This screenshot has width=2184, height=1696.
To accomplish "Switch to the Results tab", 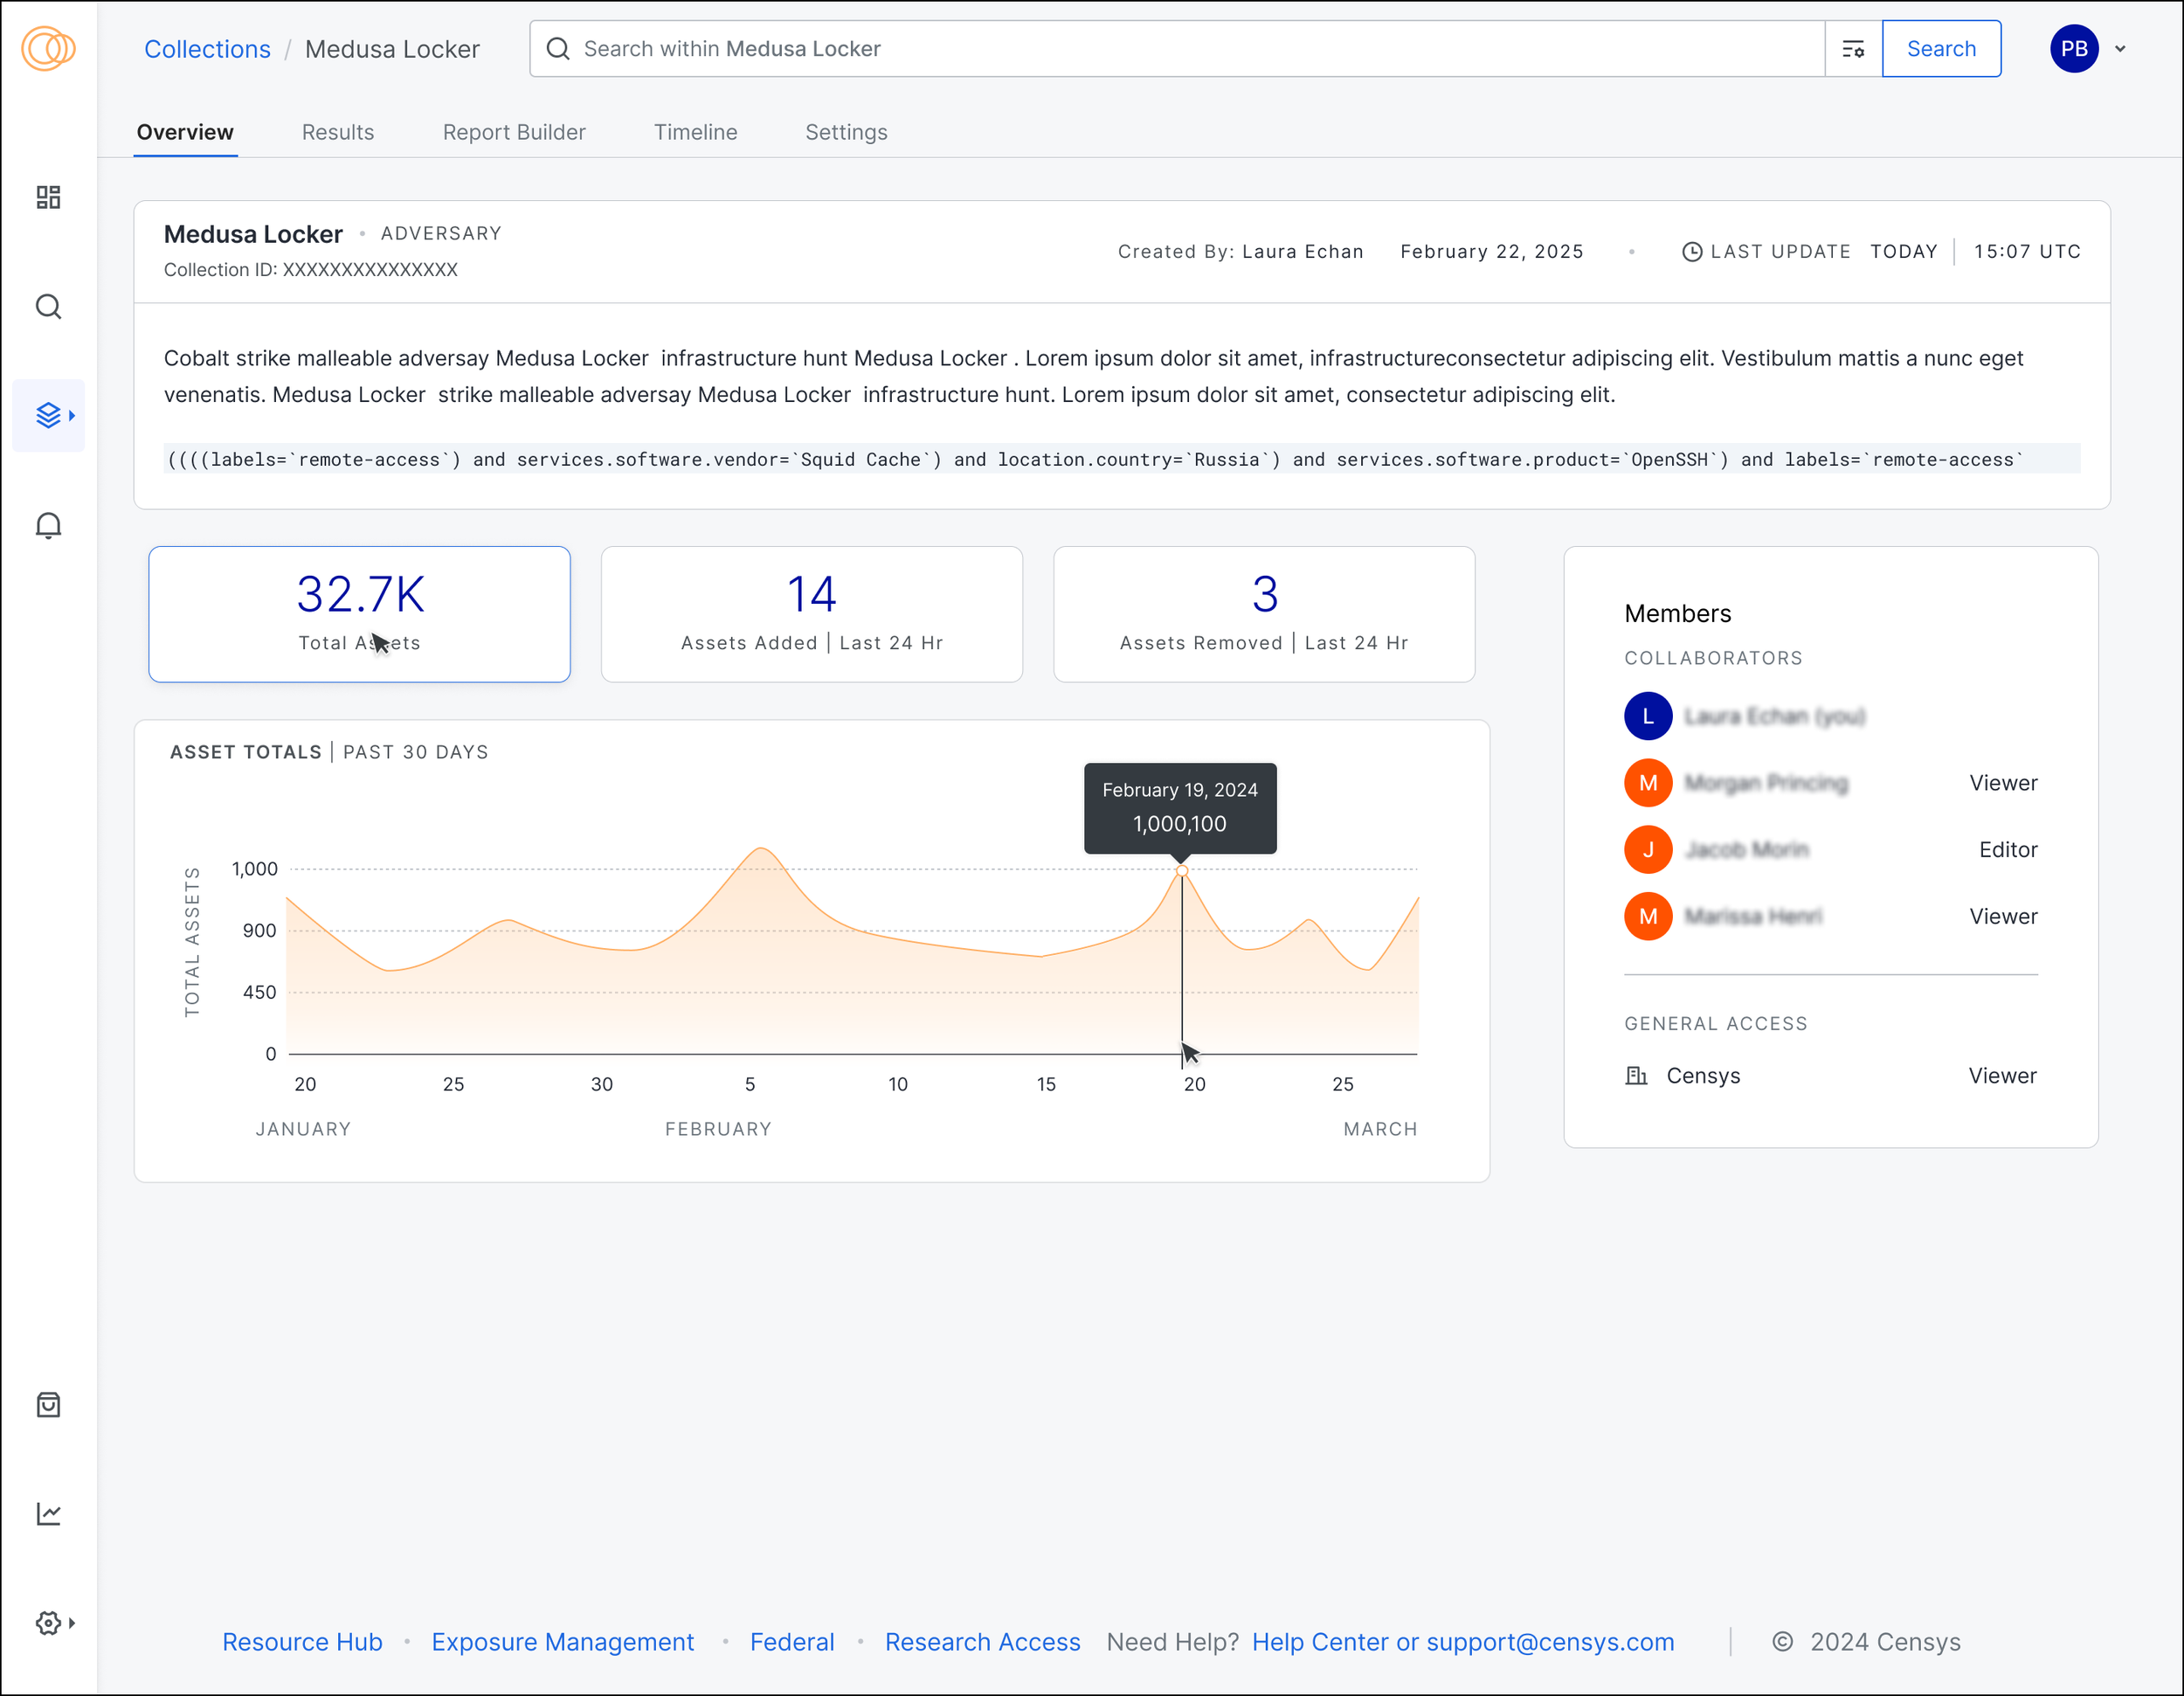I will [x=338, y=132].
